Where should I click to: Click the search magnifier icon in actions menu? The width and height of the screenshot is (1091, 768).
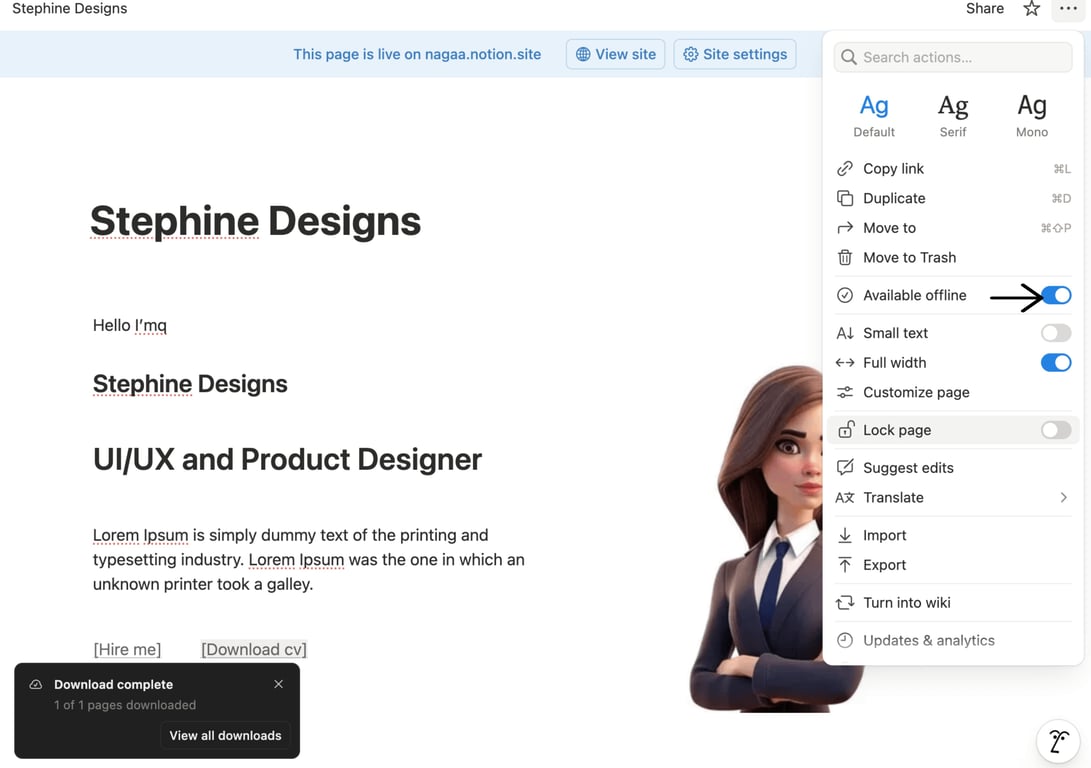[848, 57]
